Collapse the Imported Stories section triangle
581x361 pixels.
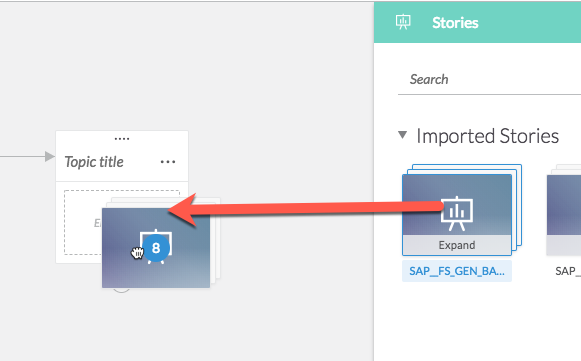tap(402, 135)
